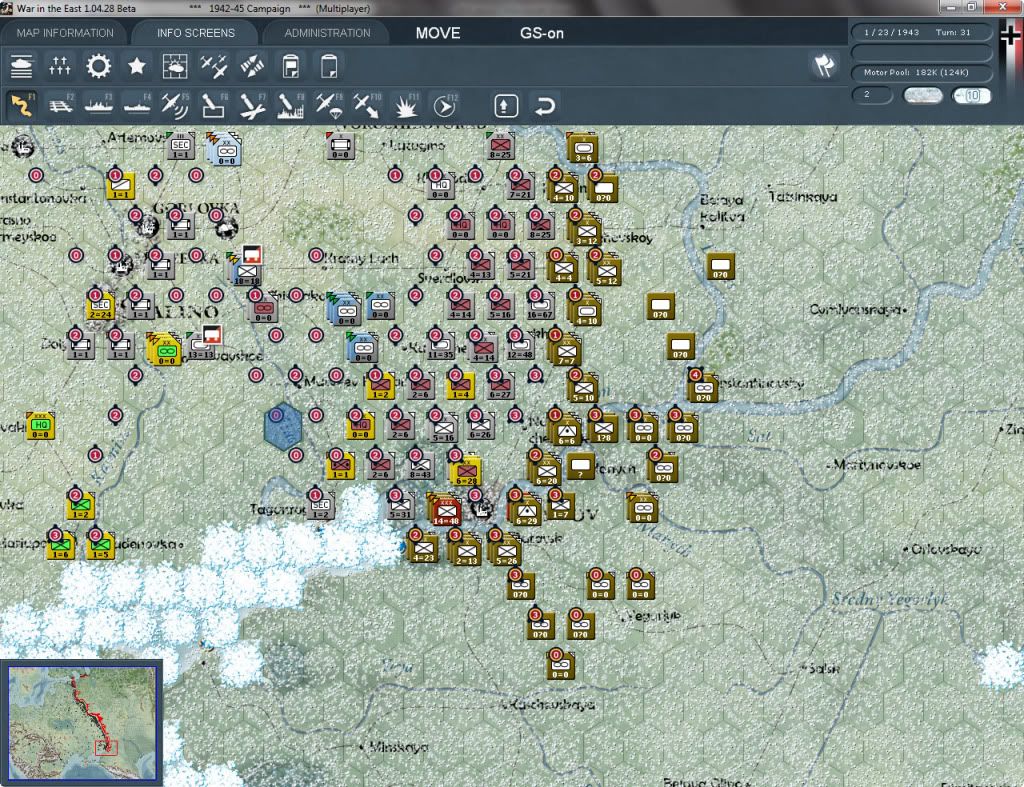Image resolution: width=1024 pixels, height=787 pixels.
Task: Open the clipboard icon with filled page
Action: 291,66
